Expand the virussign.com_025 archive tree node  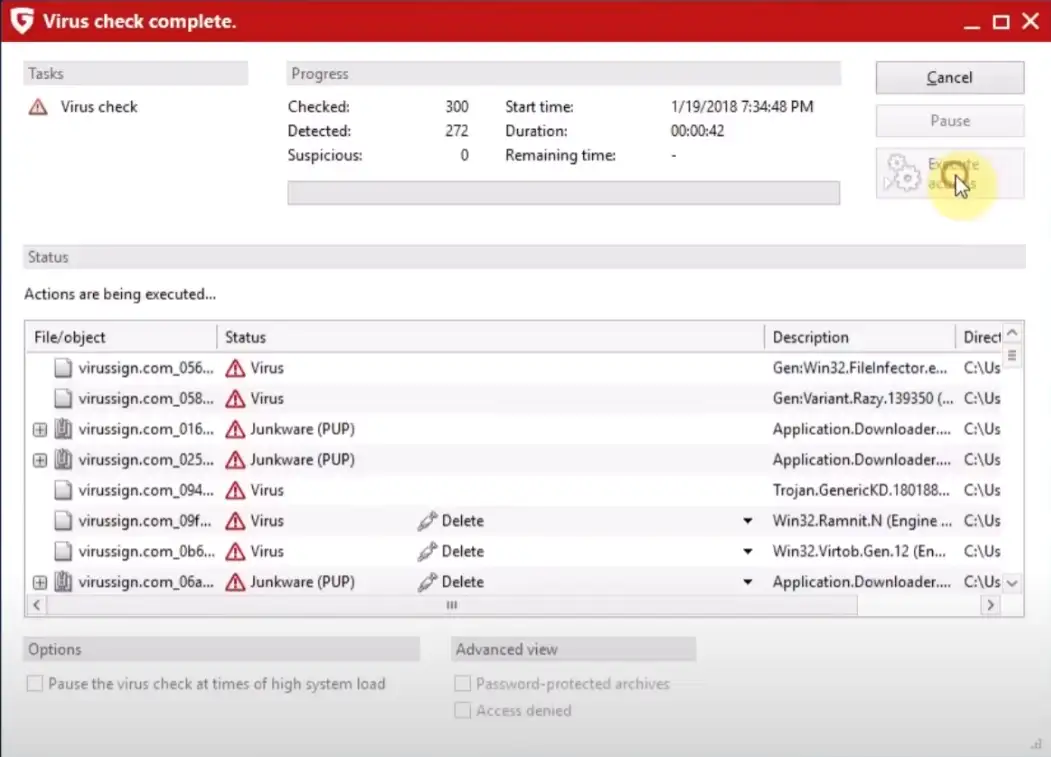click(x=40, y=460)
